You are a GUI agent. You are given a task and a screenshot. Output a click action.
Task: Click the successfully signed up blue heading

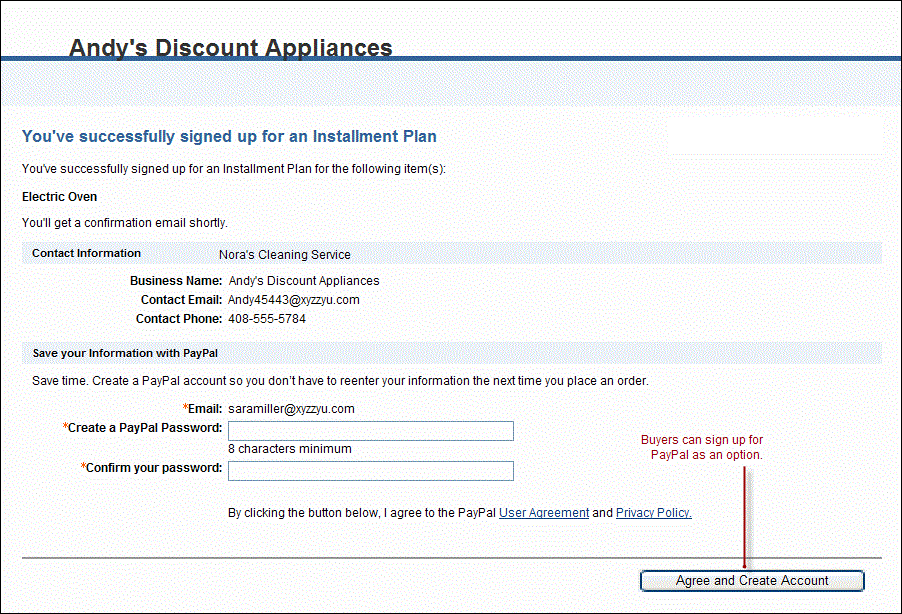229,136
